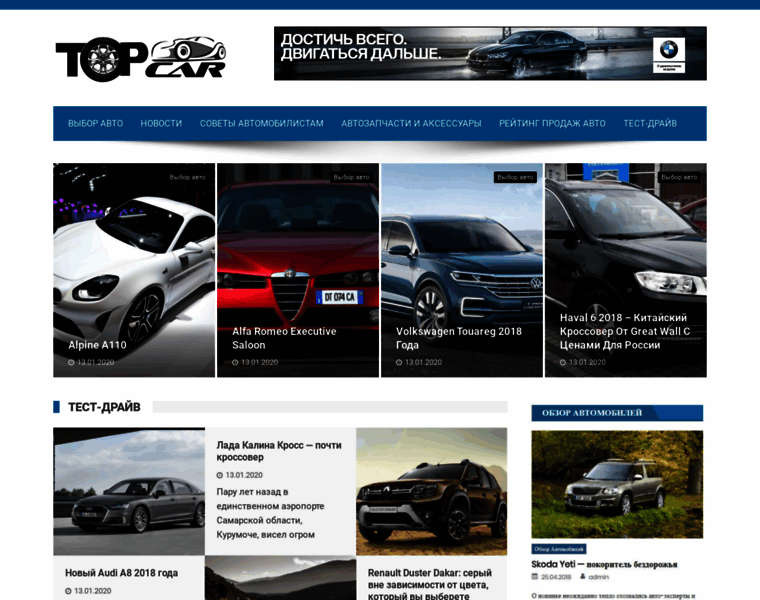Screen dimensions: 760x600
Task: Click calendar icon beside 25.04.2018
Action: pos(535,577)
